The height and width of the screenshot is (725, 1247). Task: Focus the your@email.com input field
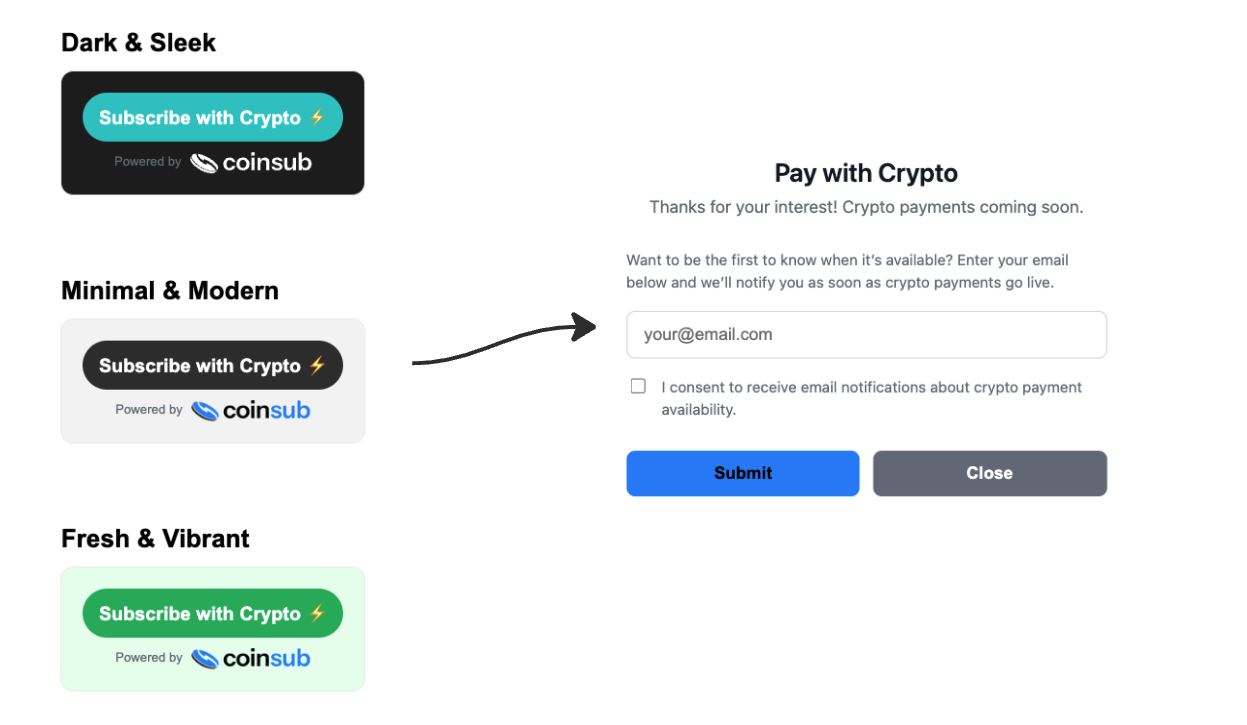pos(866,335)
